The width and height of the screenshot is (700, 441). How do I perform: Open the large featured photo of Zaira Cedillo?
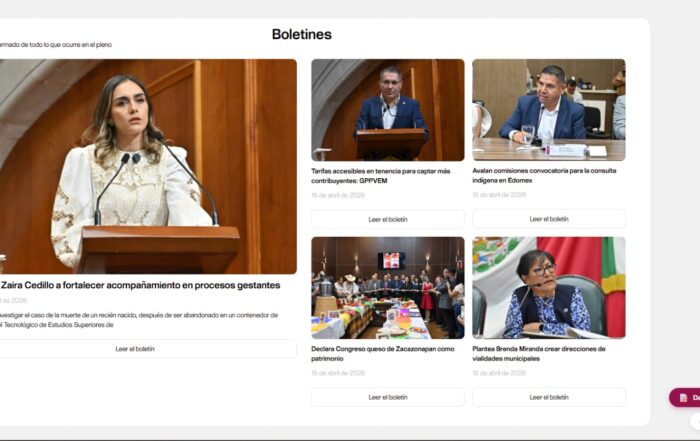click(x=148, y=165)
